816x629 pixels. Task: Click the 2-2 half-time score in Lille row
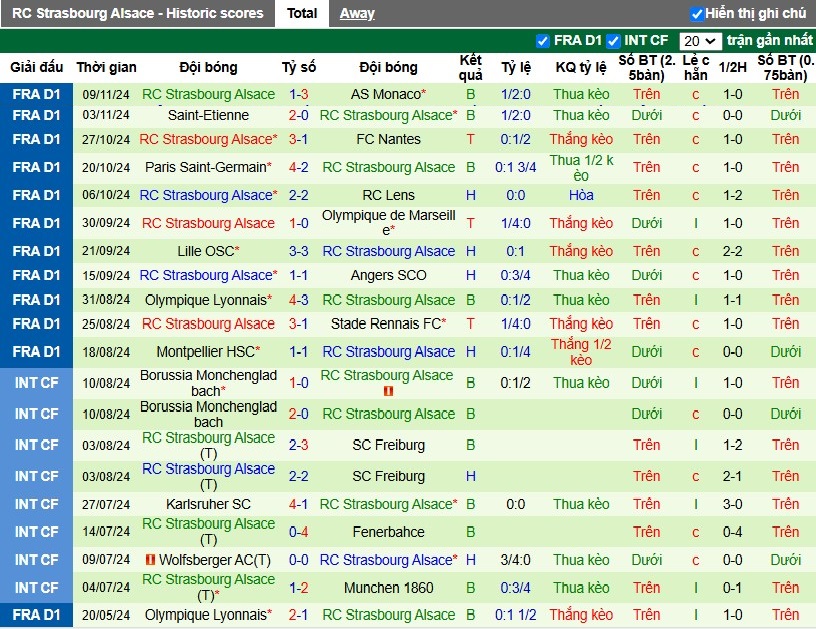point(732,251)
